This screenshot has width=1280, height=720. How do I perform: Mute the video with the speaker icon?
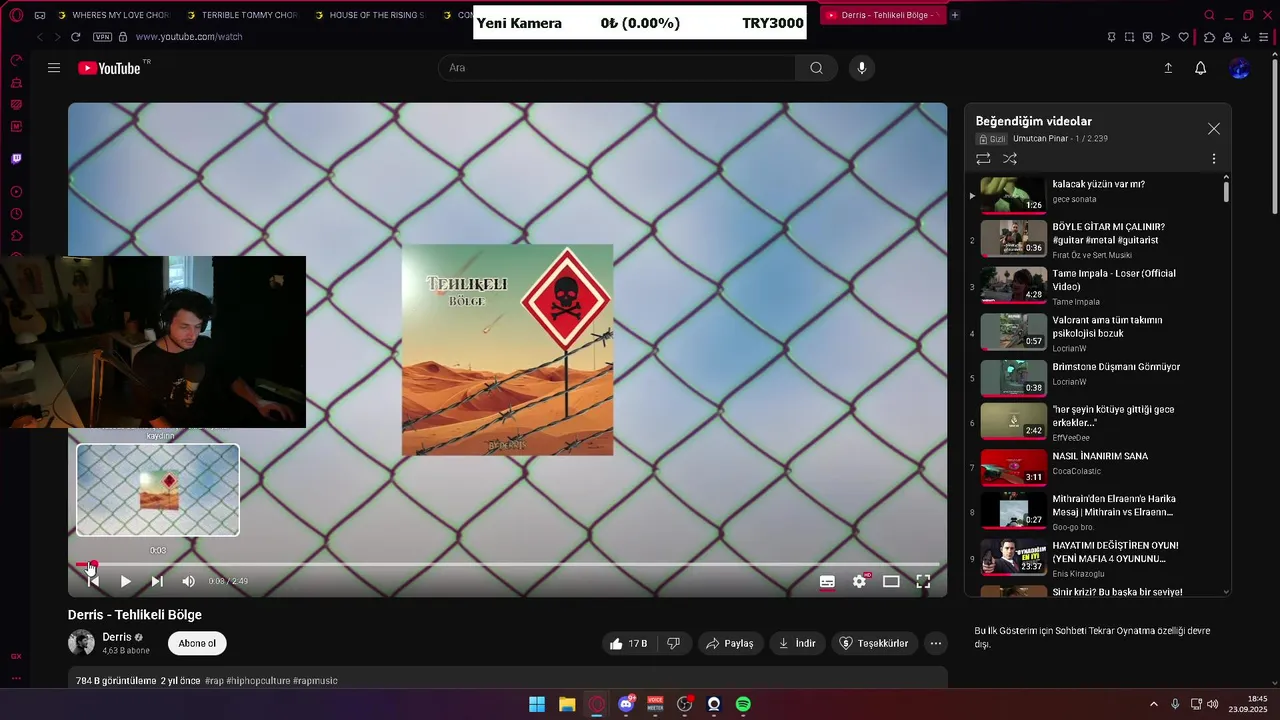click(x=189, y=581)
